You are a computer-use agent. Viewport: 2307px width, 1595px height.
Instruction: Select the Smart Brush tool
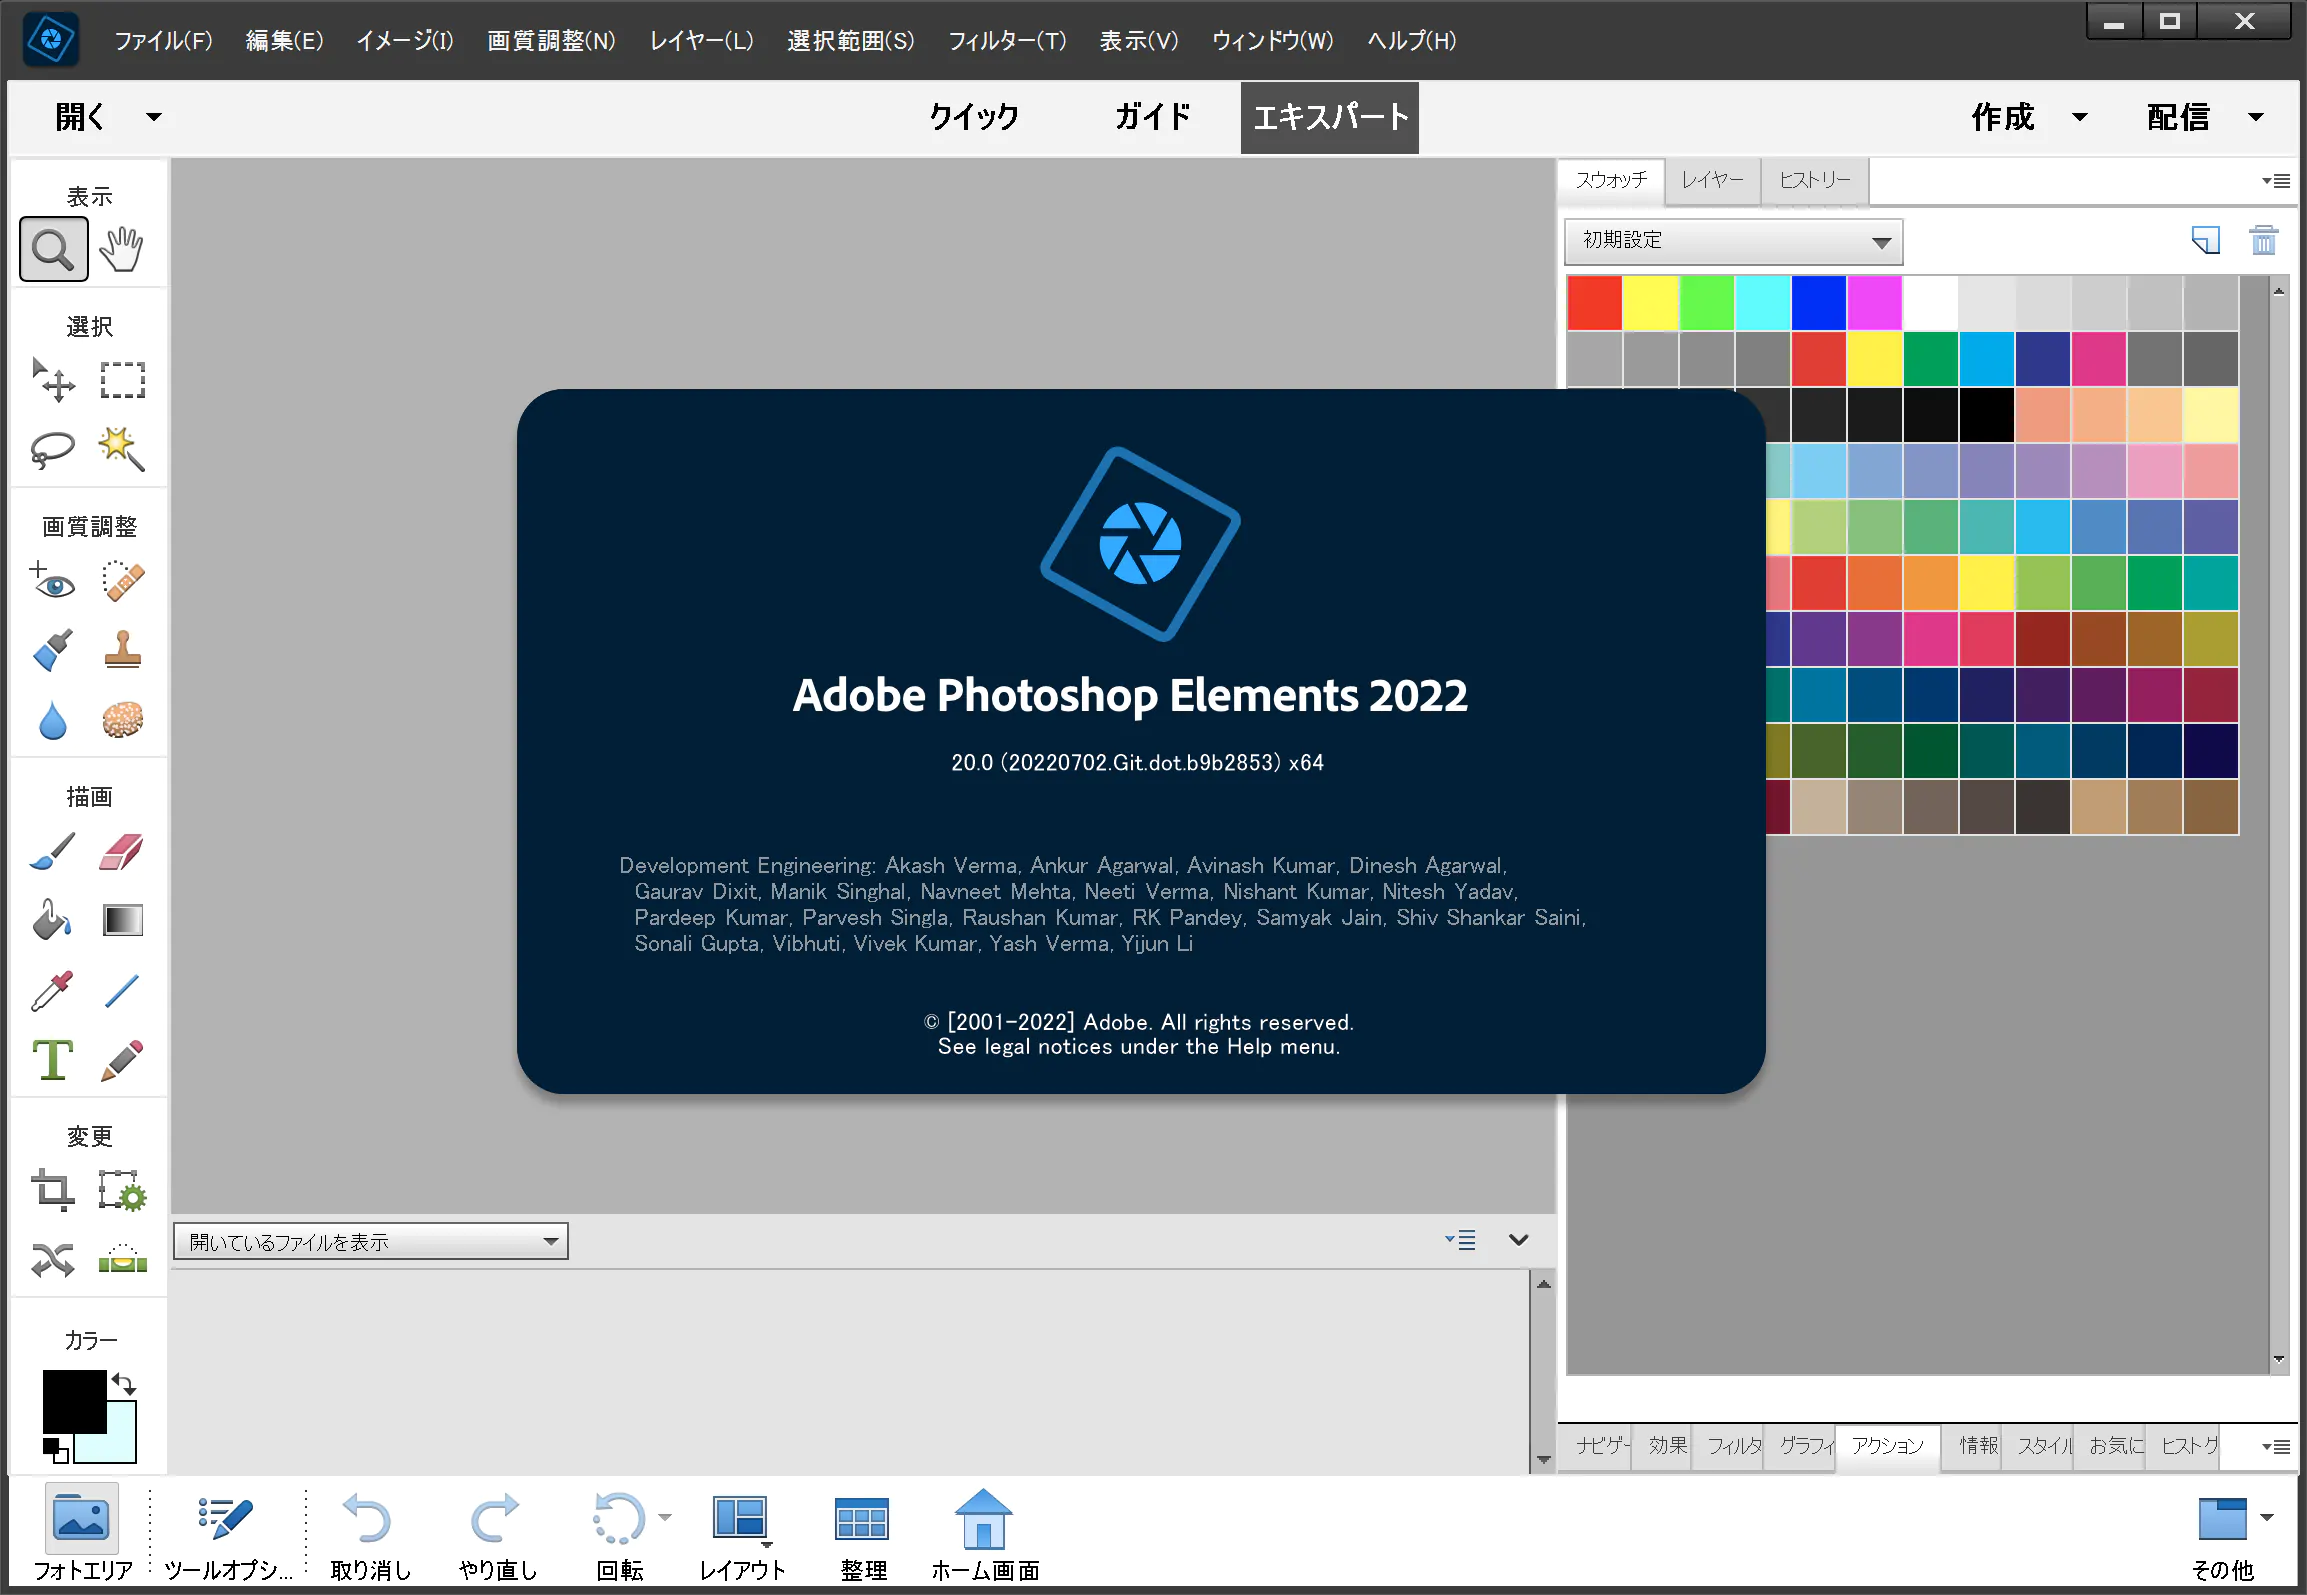[53, 650]
